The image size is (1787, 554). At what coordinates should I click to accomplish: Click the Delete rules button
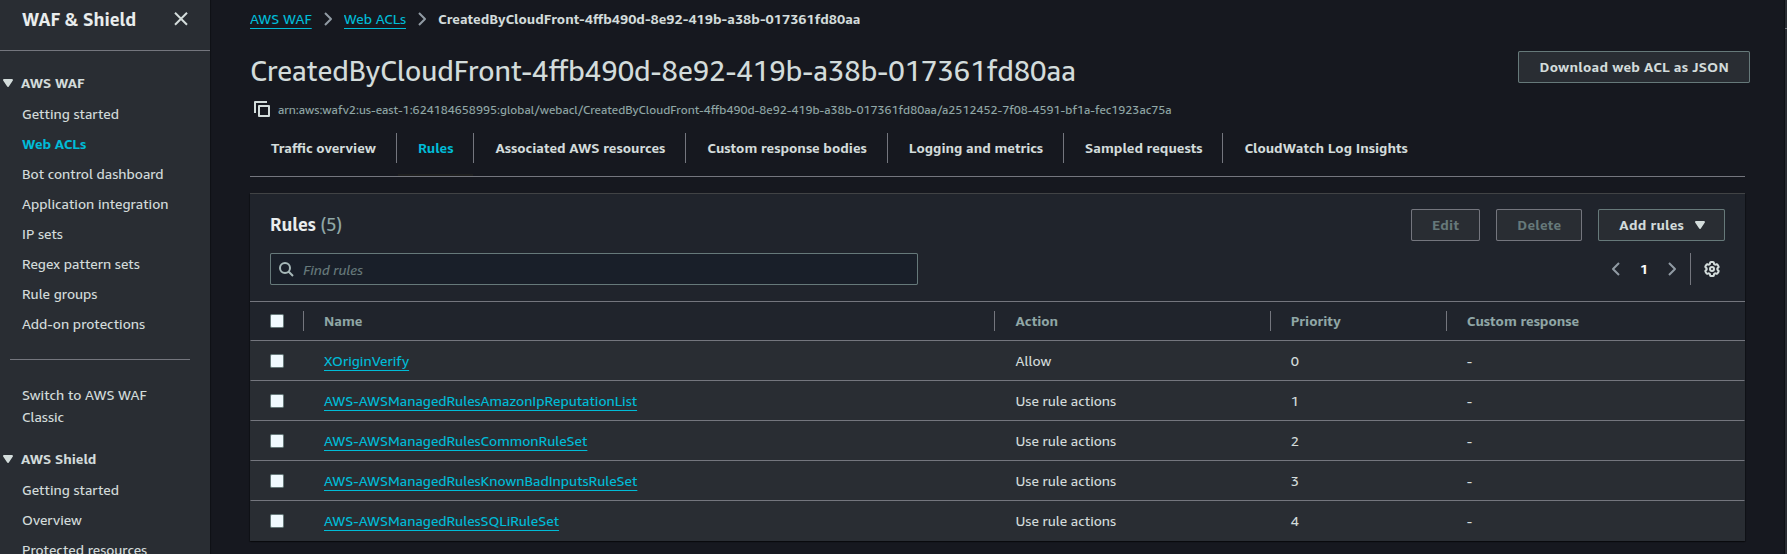coord(1539,225)
